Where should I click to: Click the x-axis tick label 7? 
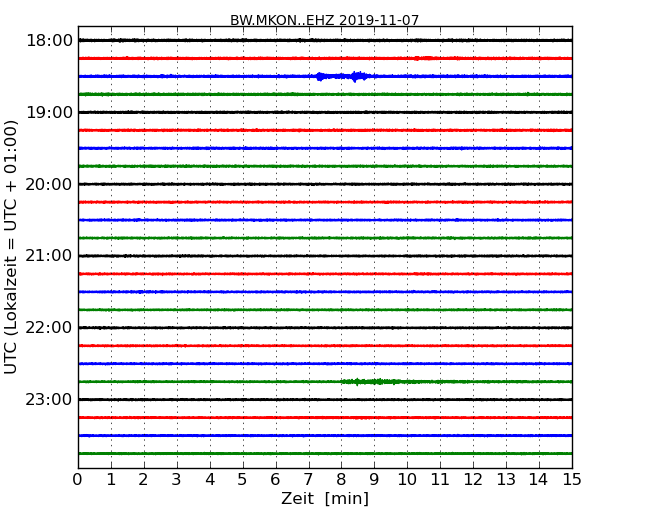308,479
